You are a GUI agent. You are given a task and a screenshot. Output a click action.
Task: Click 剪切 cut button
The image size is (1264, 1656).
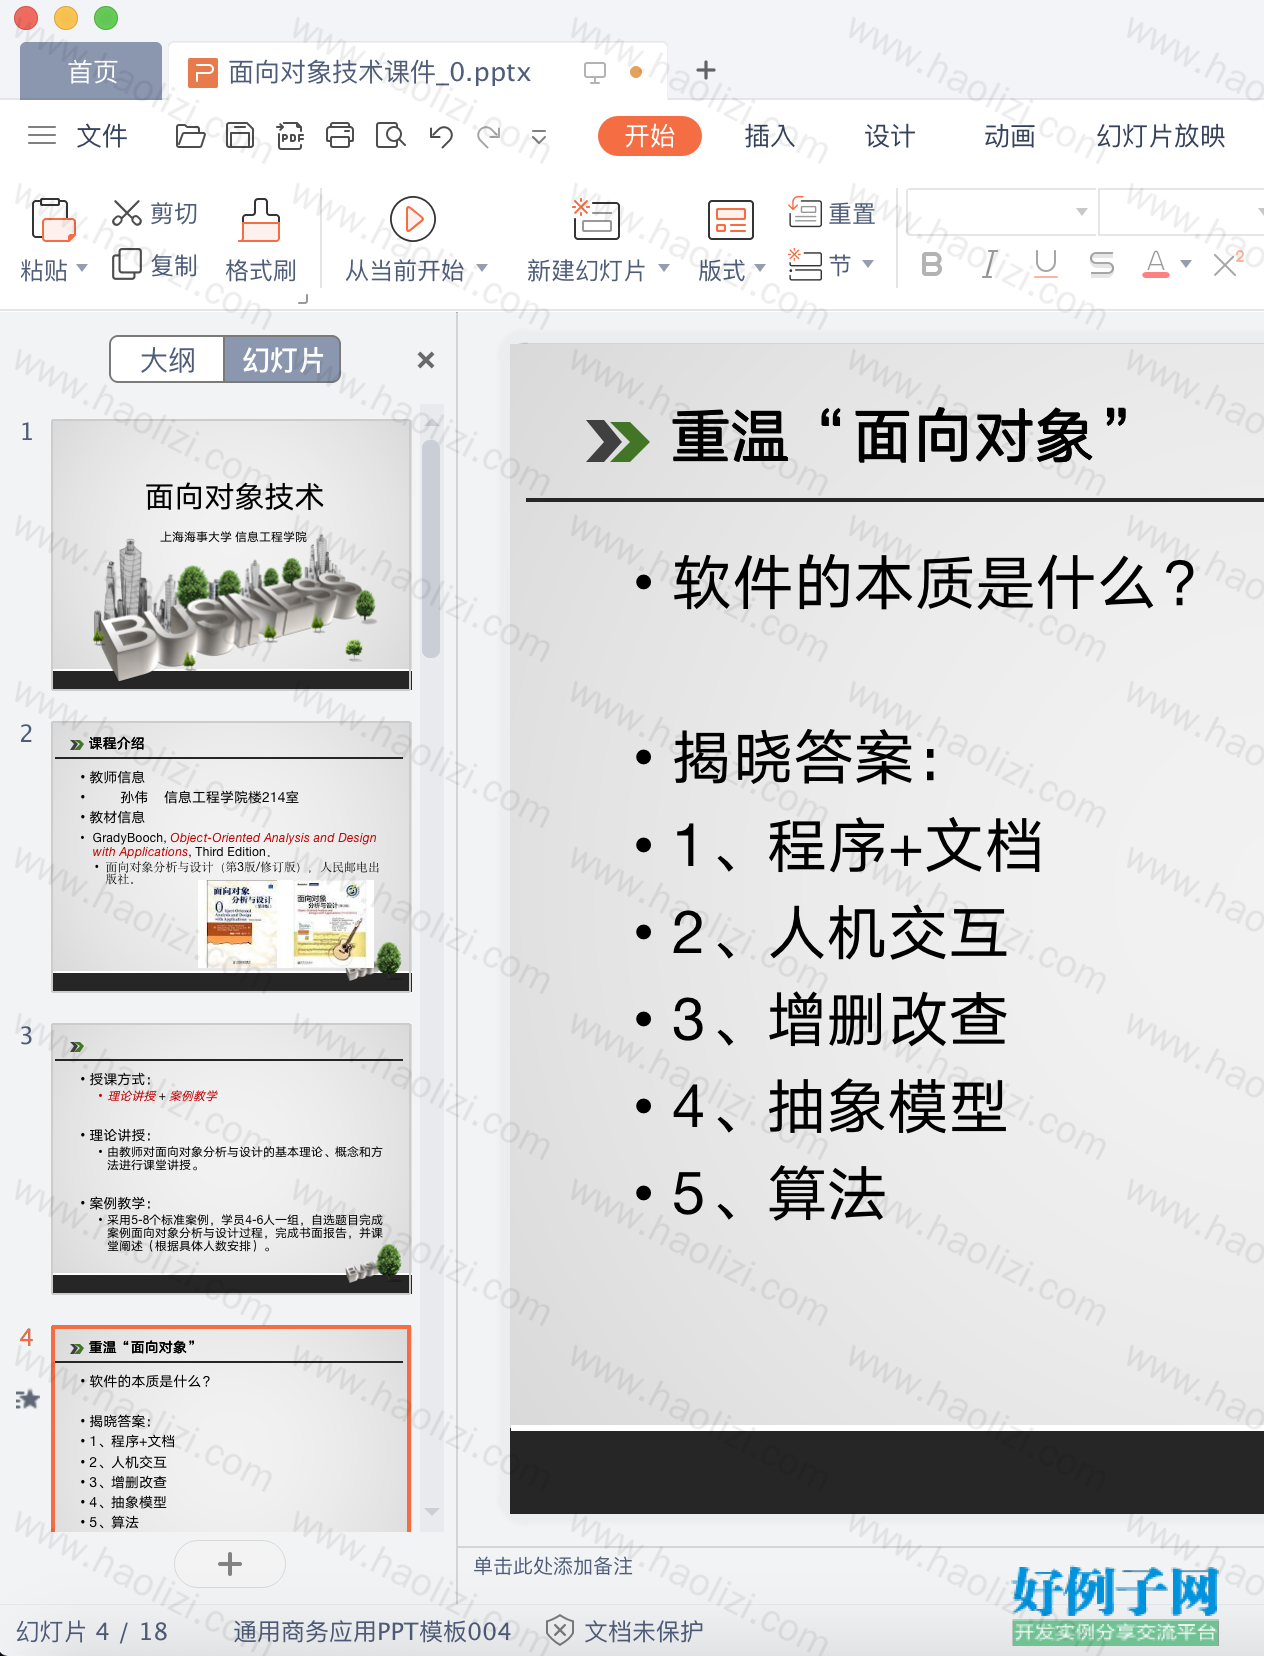tap(155, 213)
